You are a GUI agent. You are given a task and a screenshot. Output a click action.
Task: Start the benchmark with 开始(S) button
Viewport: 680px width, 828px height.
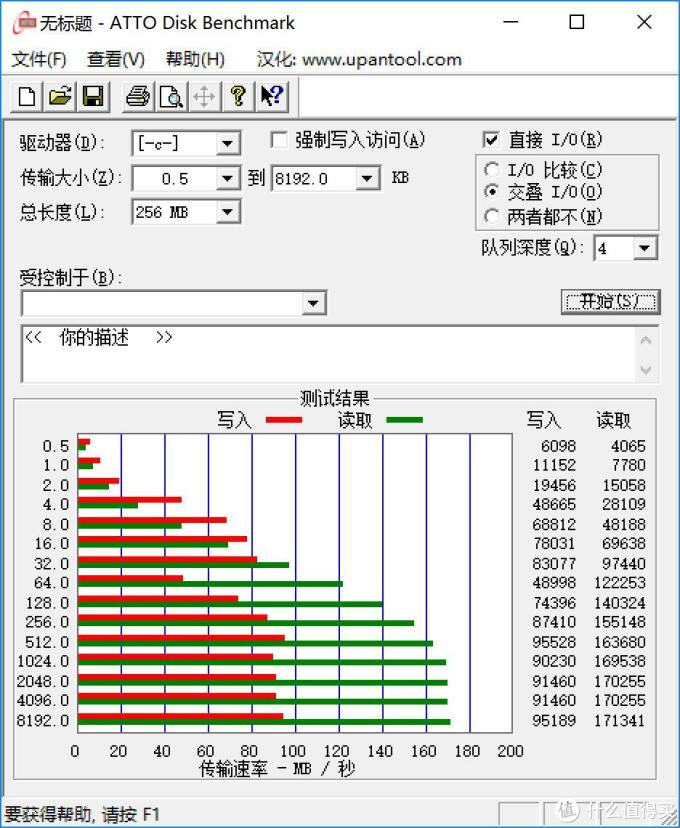coord(611,302)
